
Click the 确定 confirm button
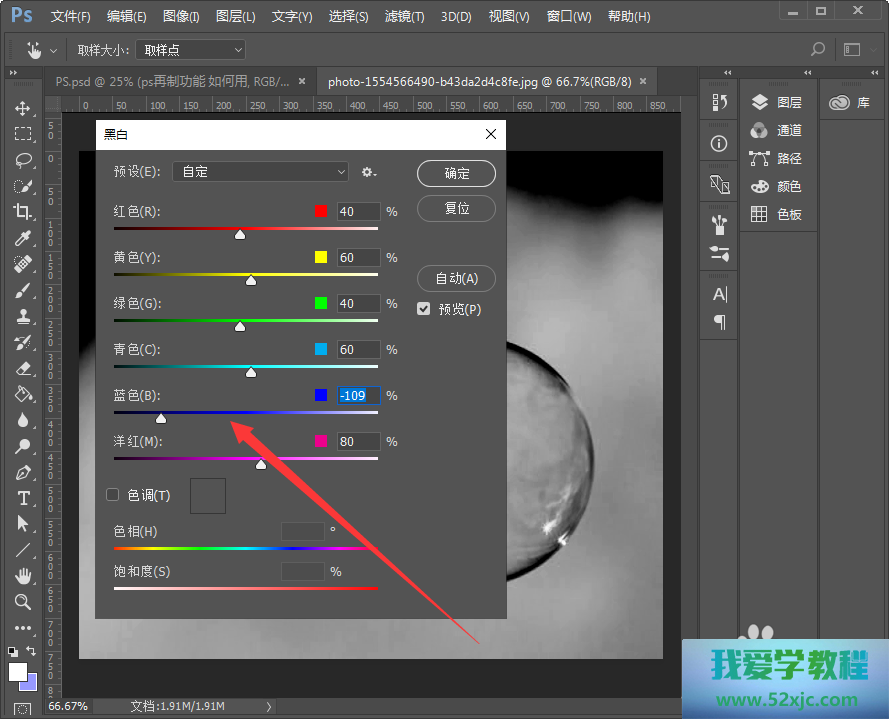(x=456, y=173)
